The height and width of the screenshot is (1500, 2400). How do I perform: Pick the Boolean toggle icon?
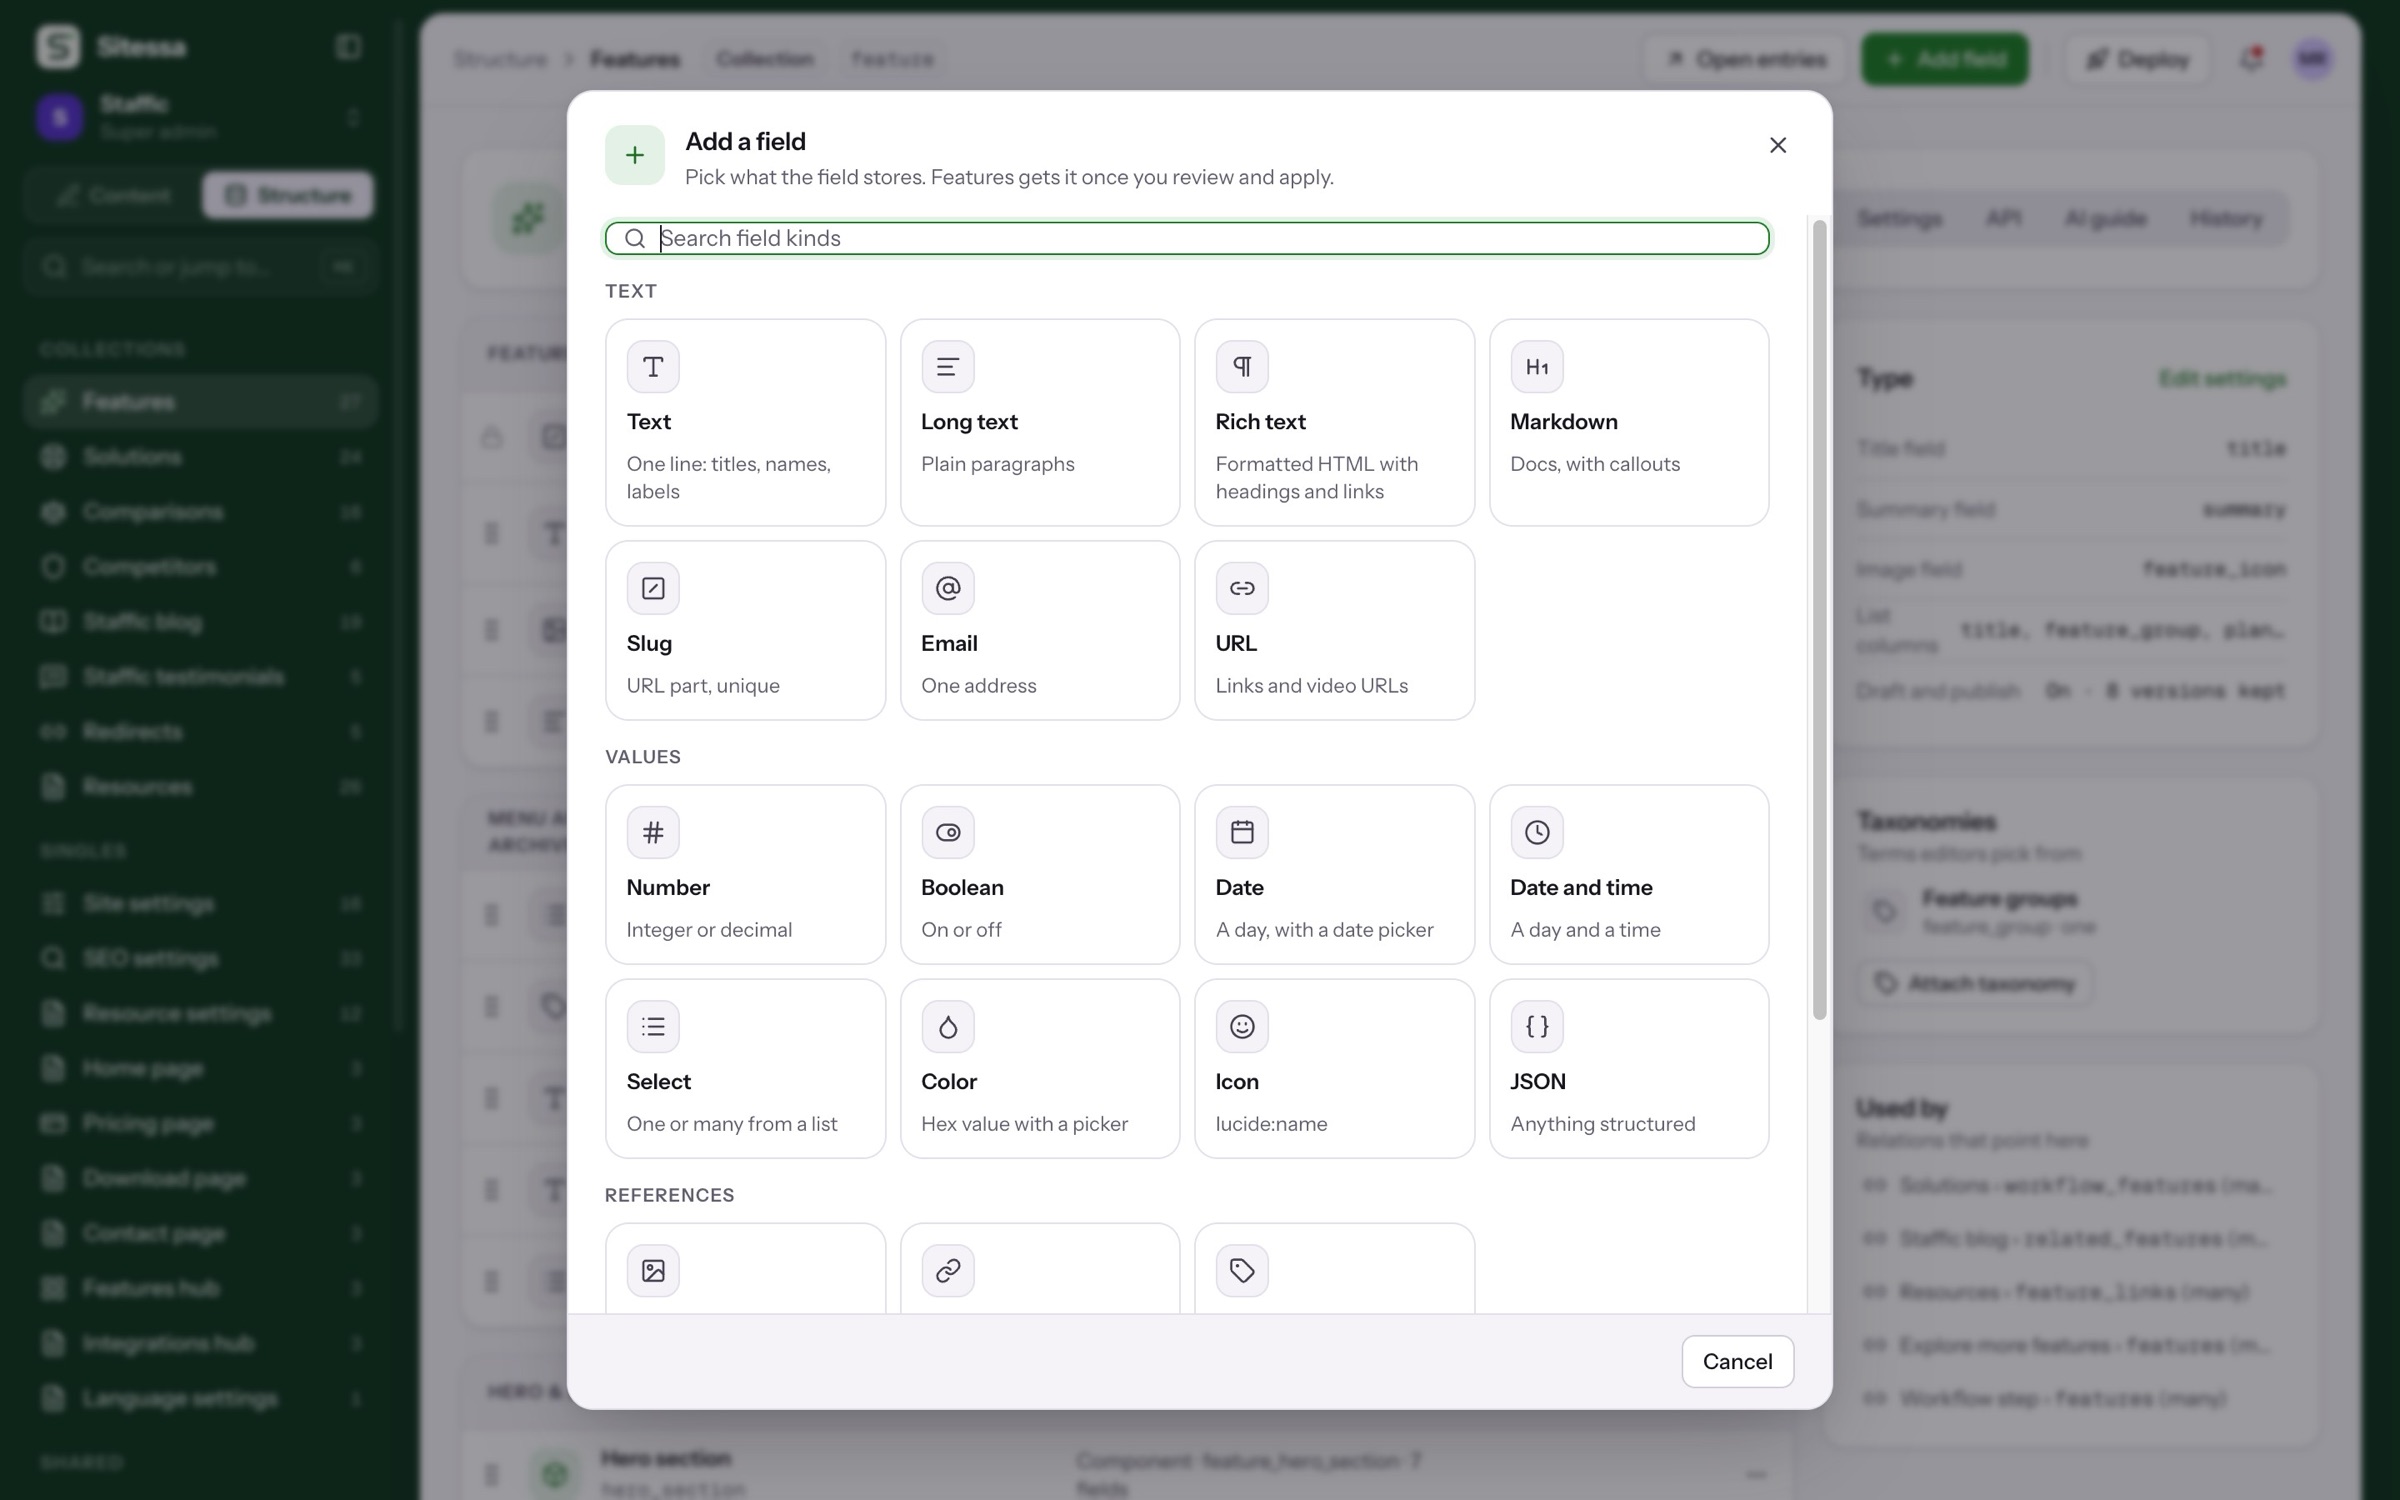pyautogui.click(x=947, y=832)
